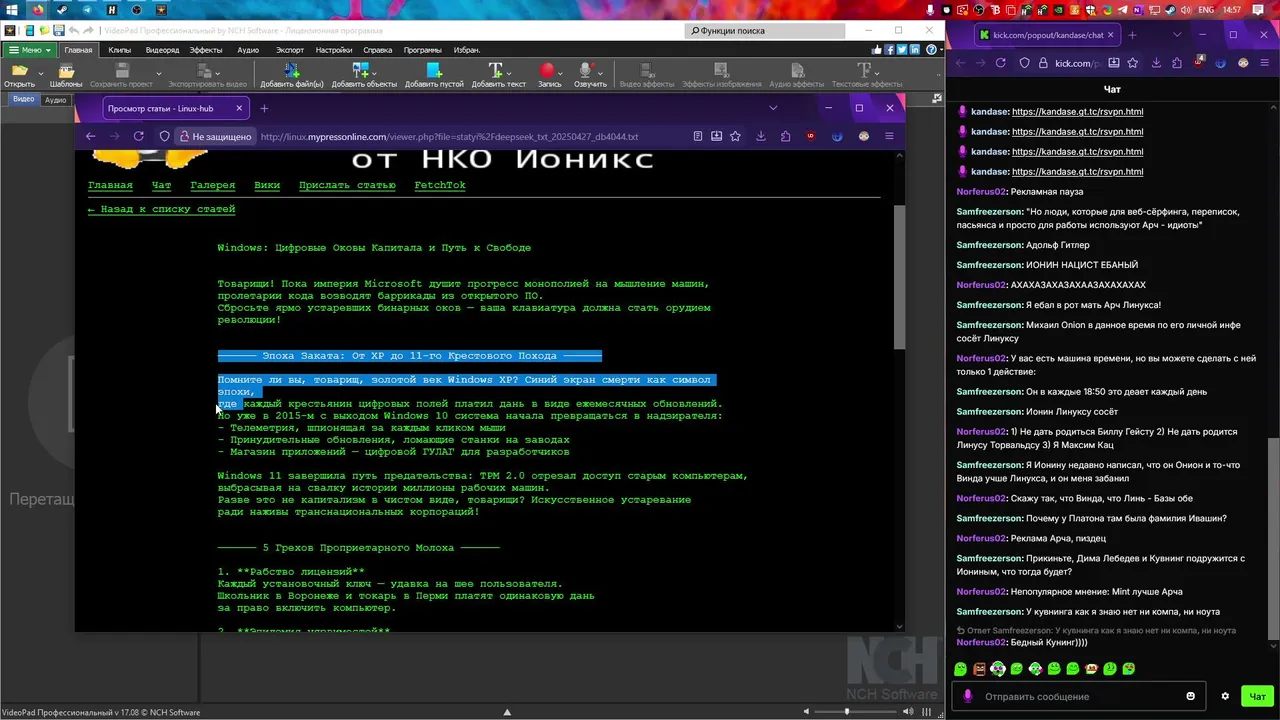
Task: Open the Вики link on Linux-hub page
Action: (267, 185)
